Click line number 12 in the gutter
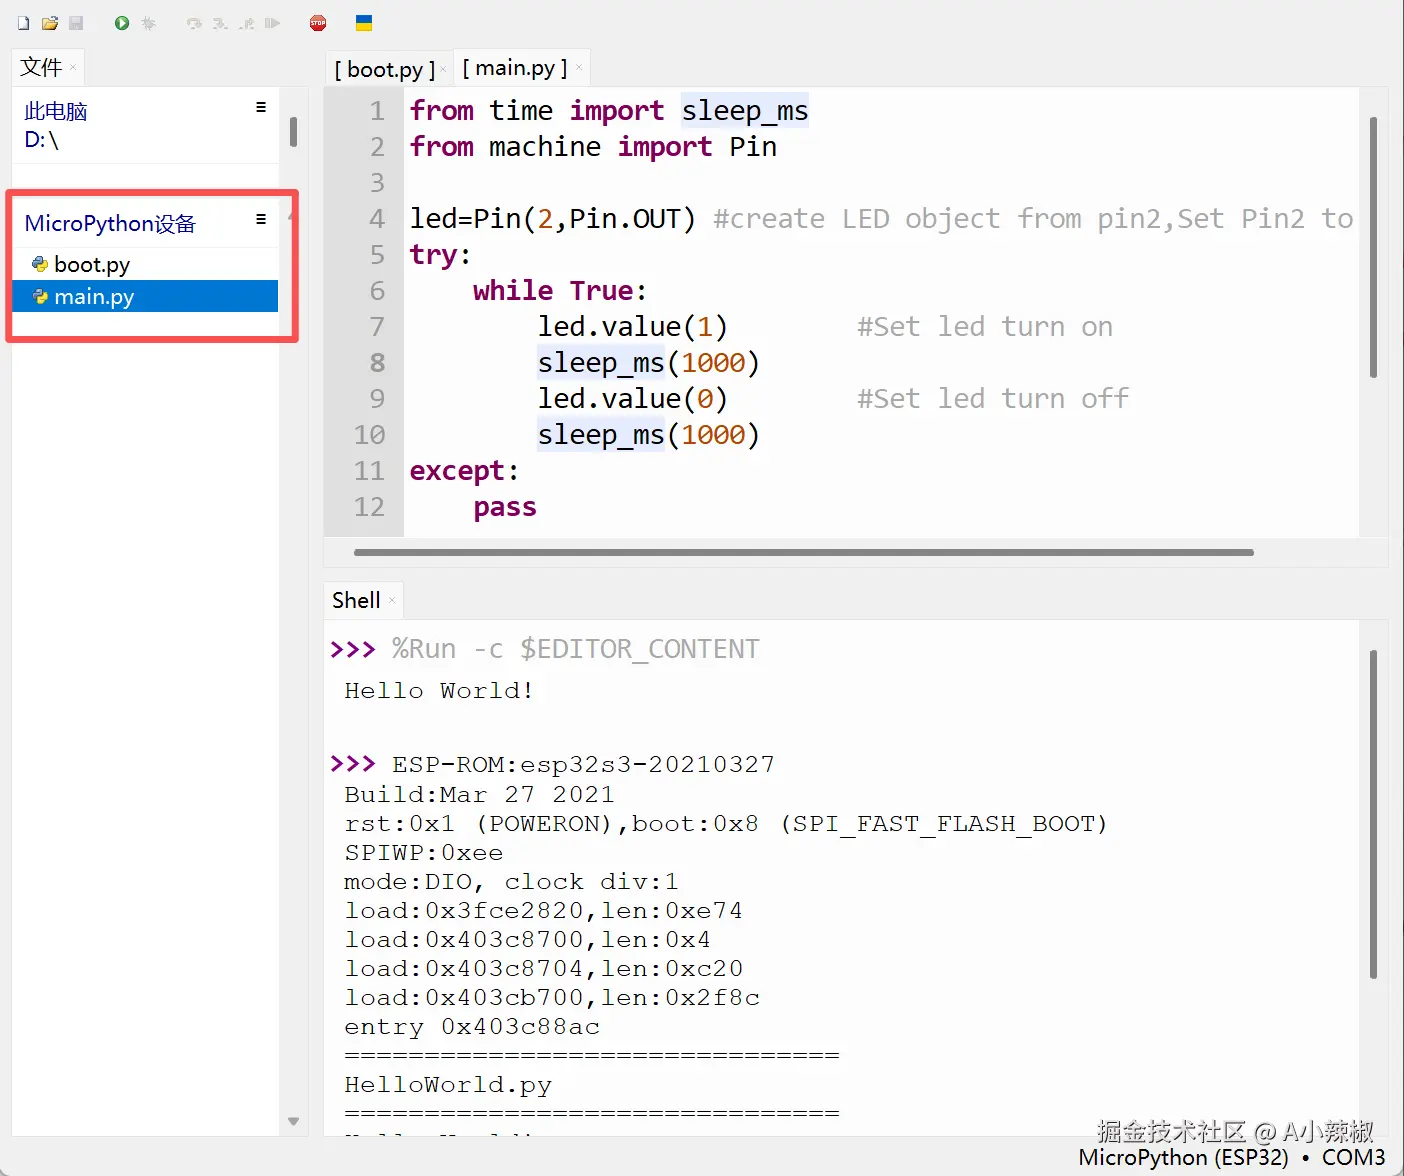The height and width of the screenshot is (1176, 1404). (x=369, y=506)
